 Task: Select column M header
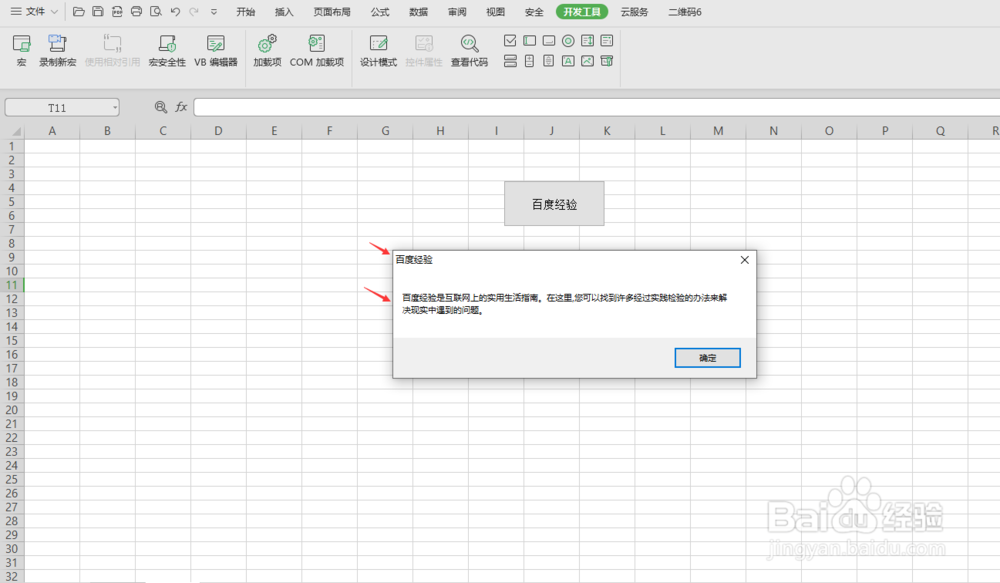tap(718, 131)
